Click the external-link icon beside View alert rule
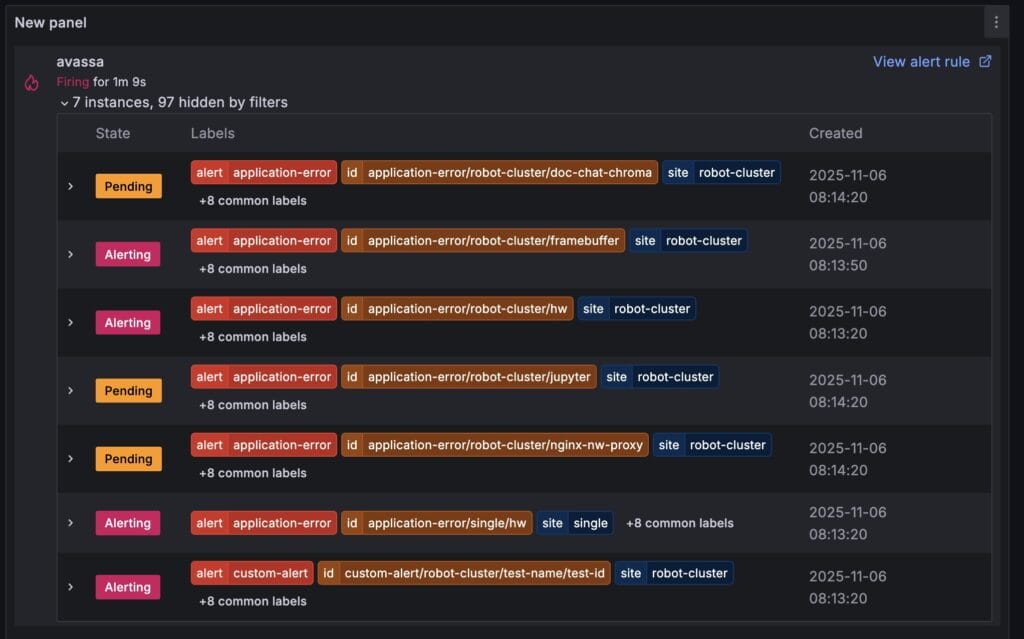1024x639 pixels. tap(984, 61)
